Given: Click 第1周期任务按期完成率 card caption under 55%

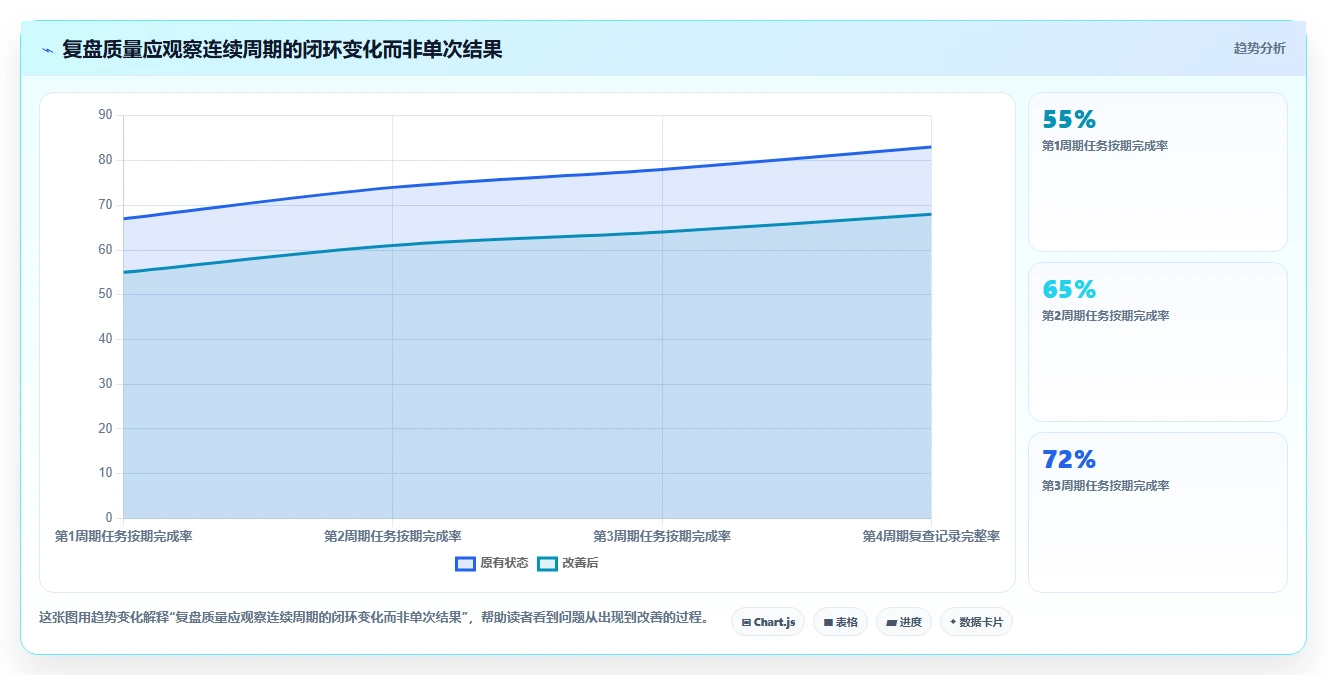Looking at the screenshot, I should click(x=1105, y=146).
